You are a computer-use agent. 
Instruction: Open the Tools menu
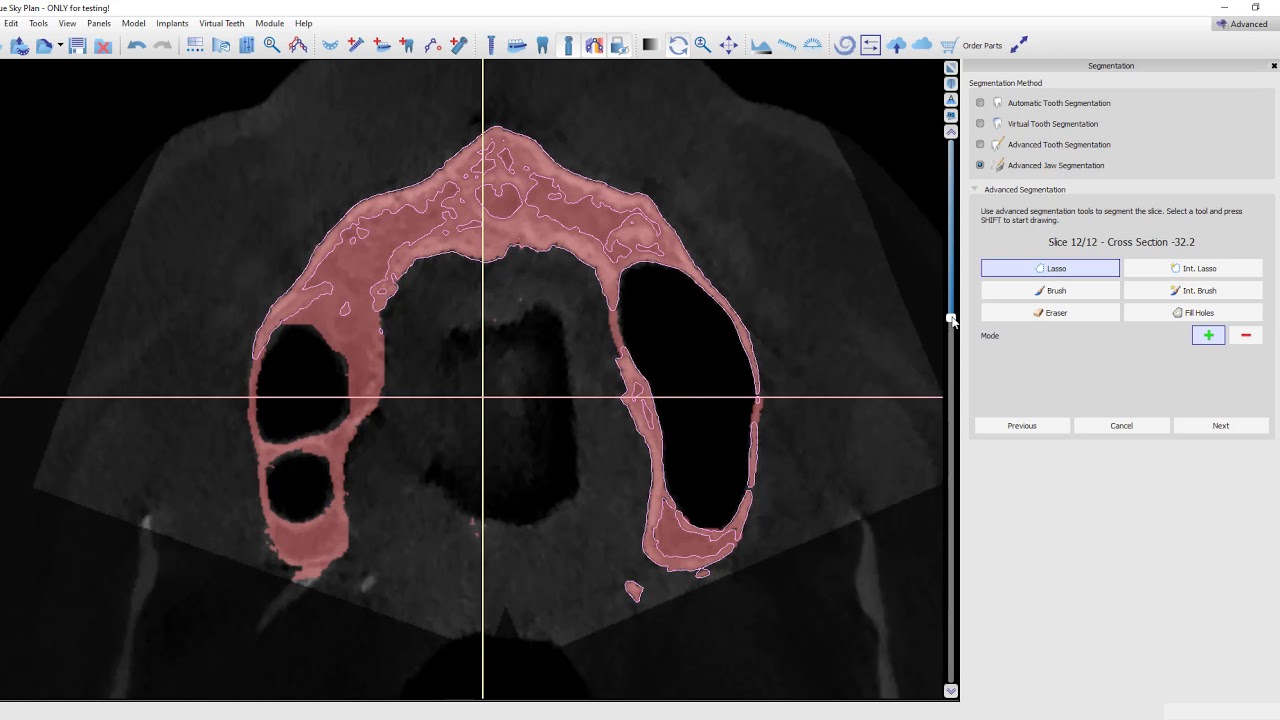click(x=38, y=23)
